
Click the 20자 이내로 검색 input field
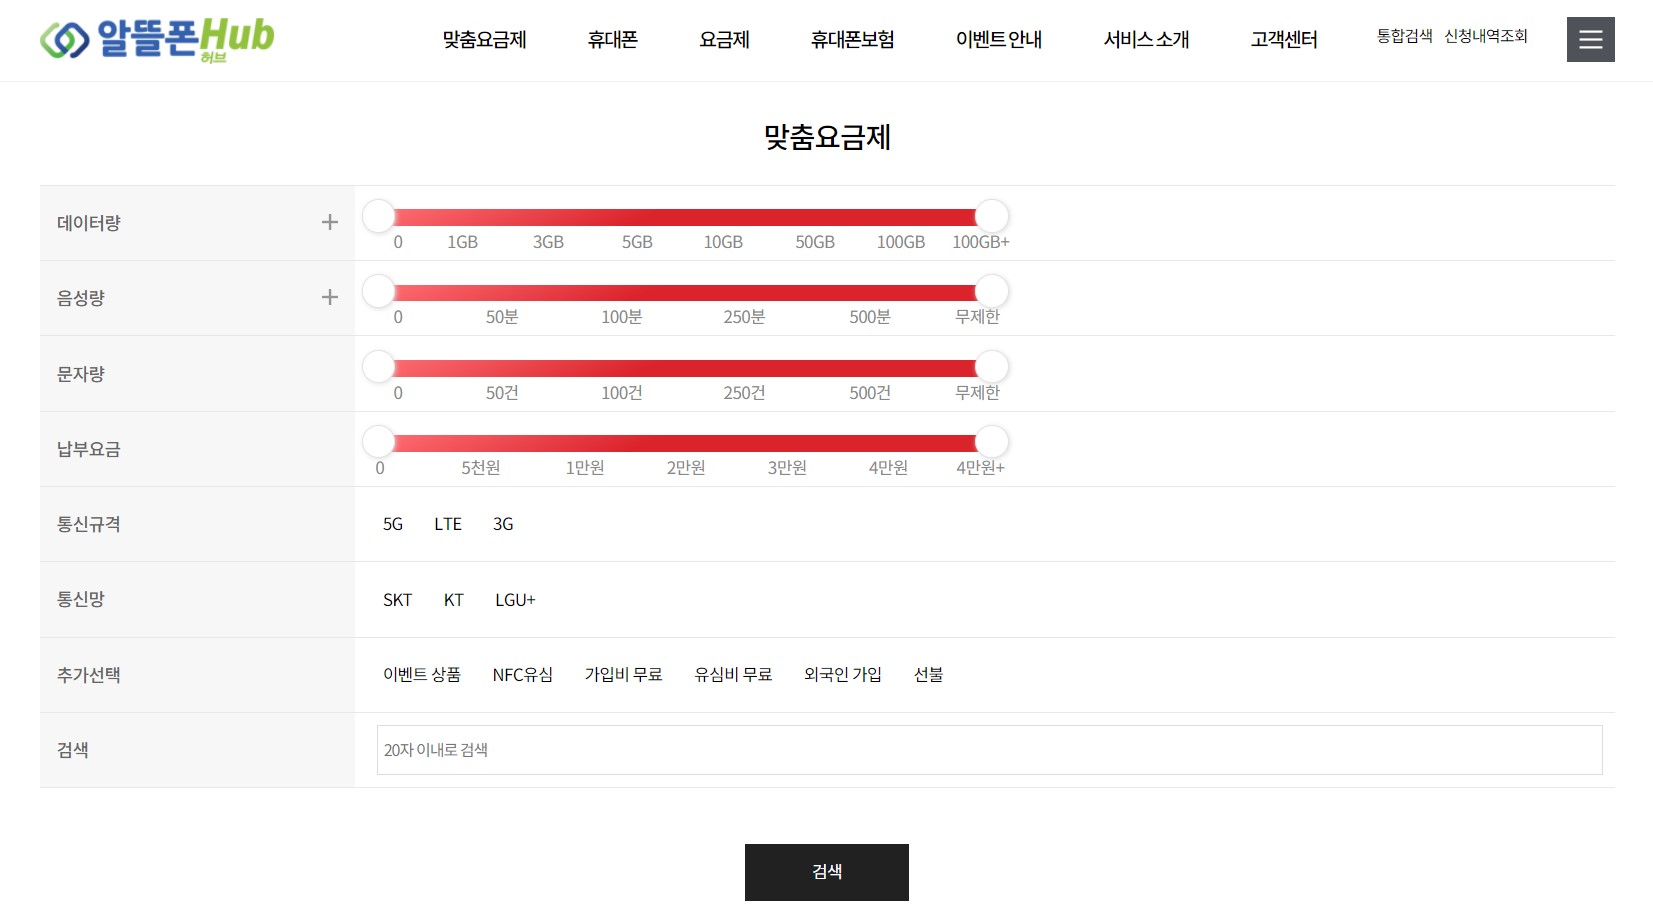pyautogui.click(x=988, y=749)
